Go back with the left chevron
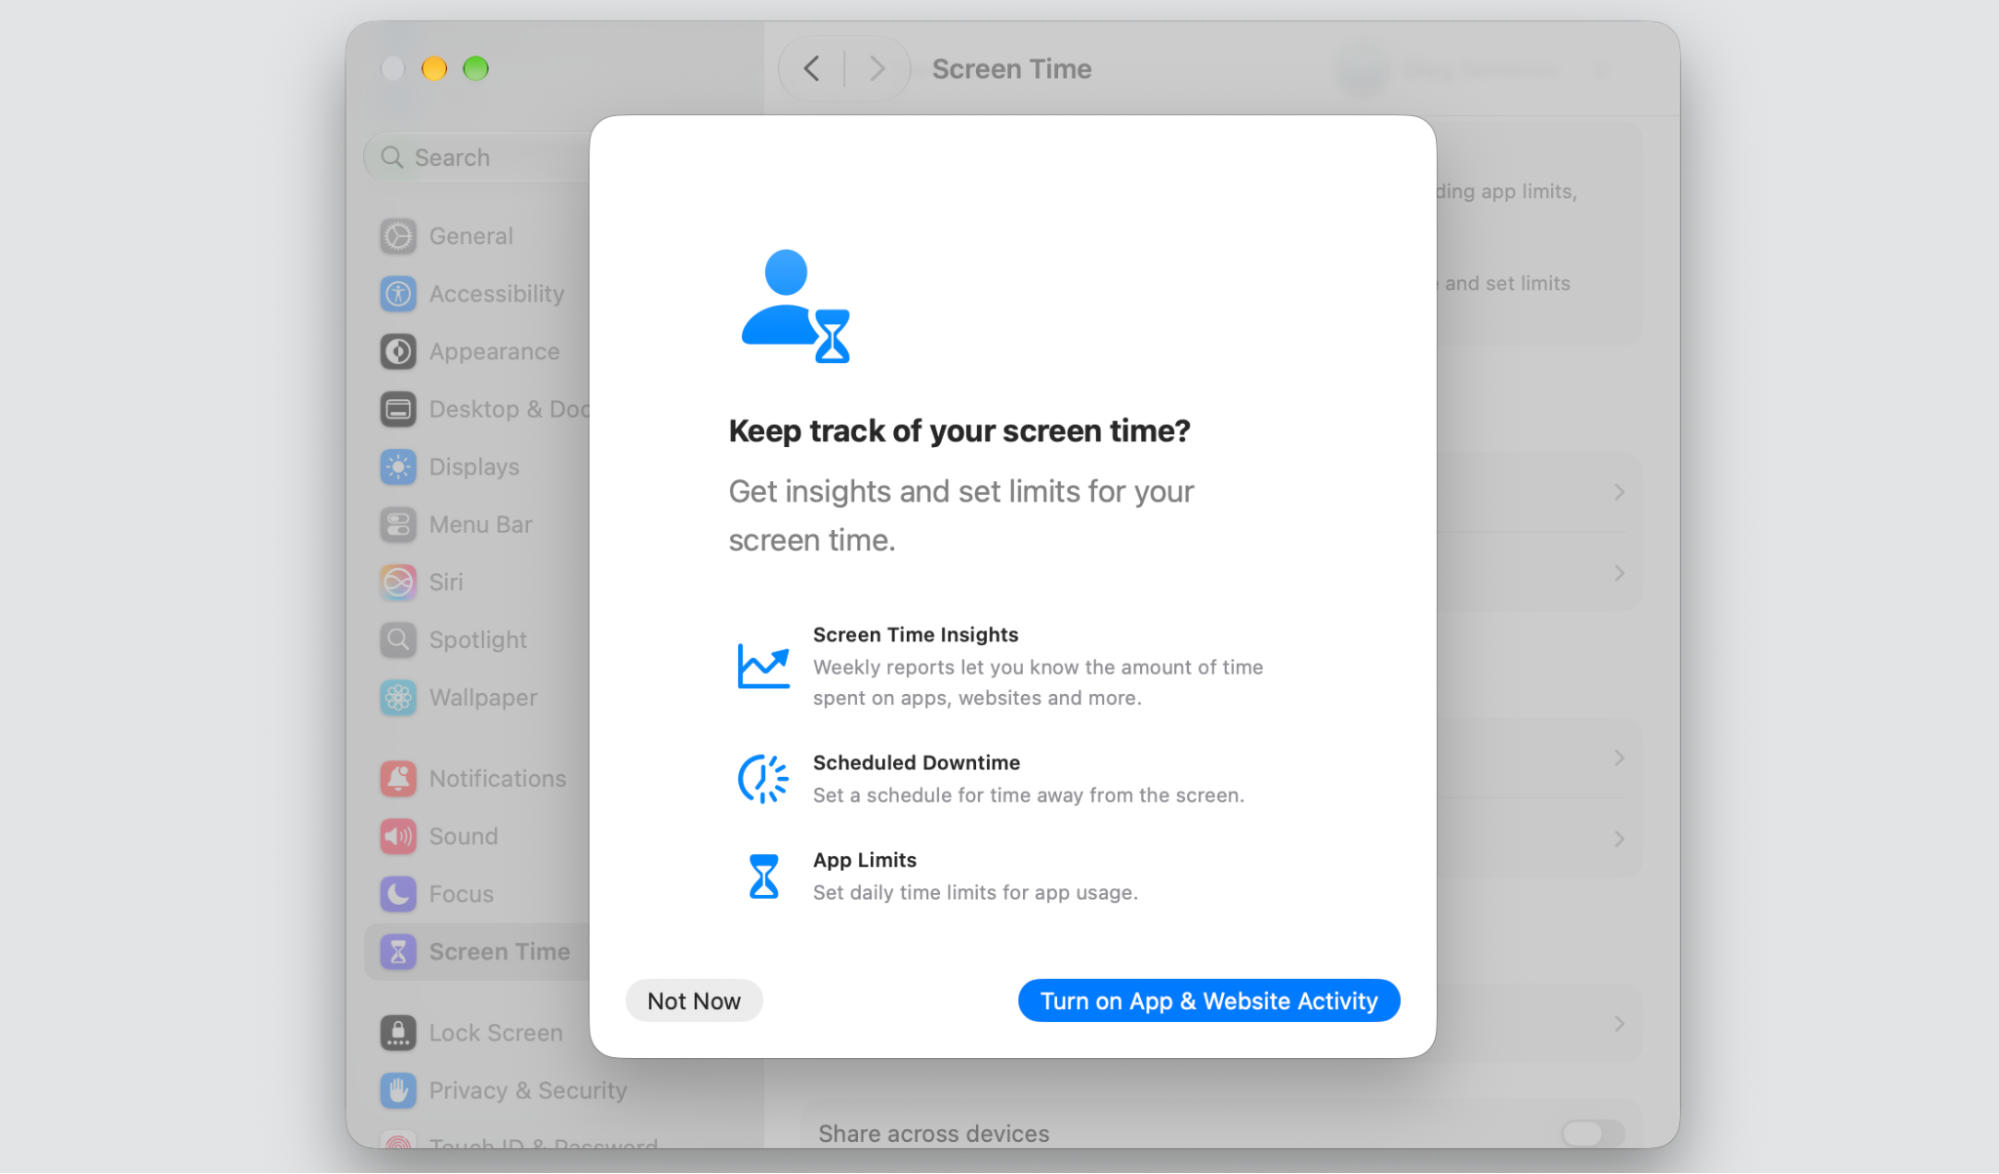This screenshot has height=1174, width=1999. click(x=812, y=69)
